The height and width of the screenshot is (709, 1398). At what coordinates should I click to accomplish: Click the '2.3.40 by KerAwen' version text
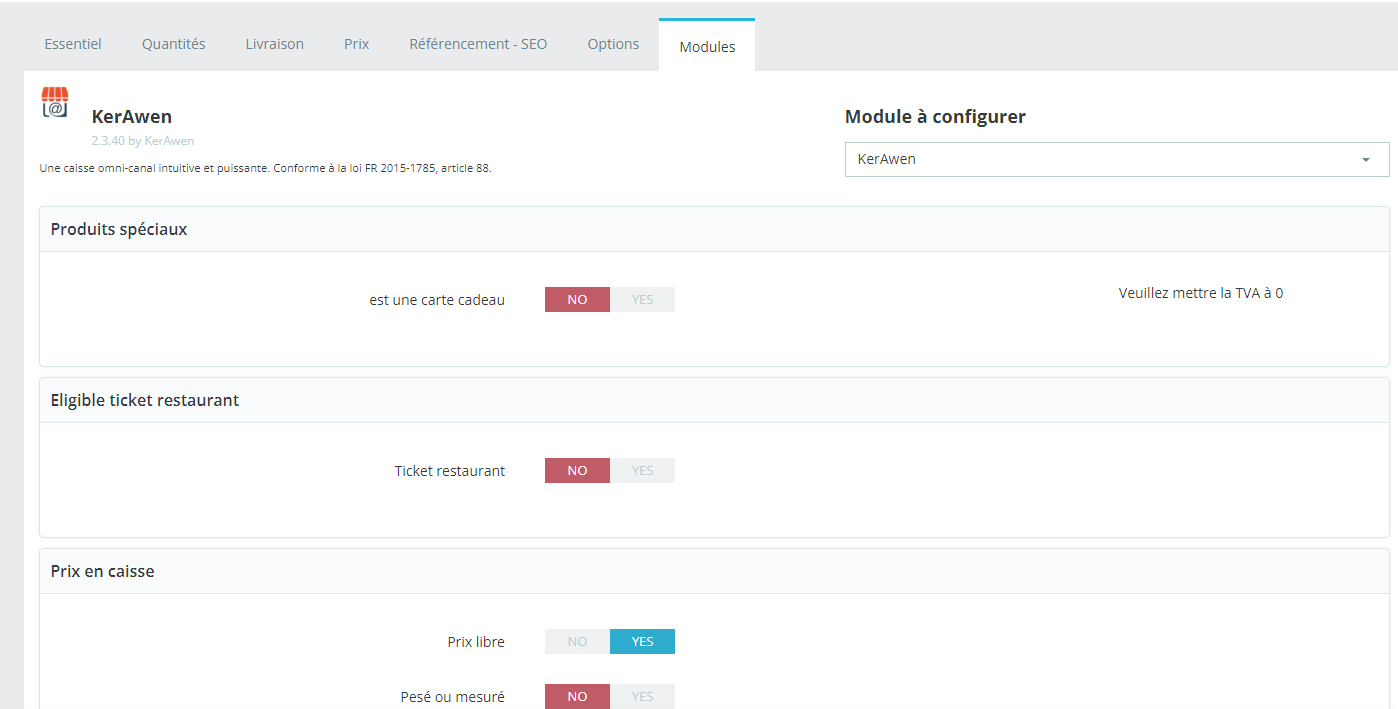(143, 141)
